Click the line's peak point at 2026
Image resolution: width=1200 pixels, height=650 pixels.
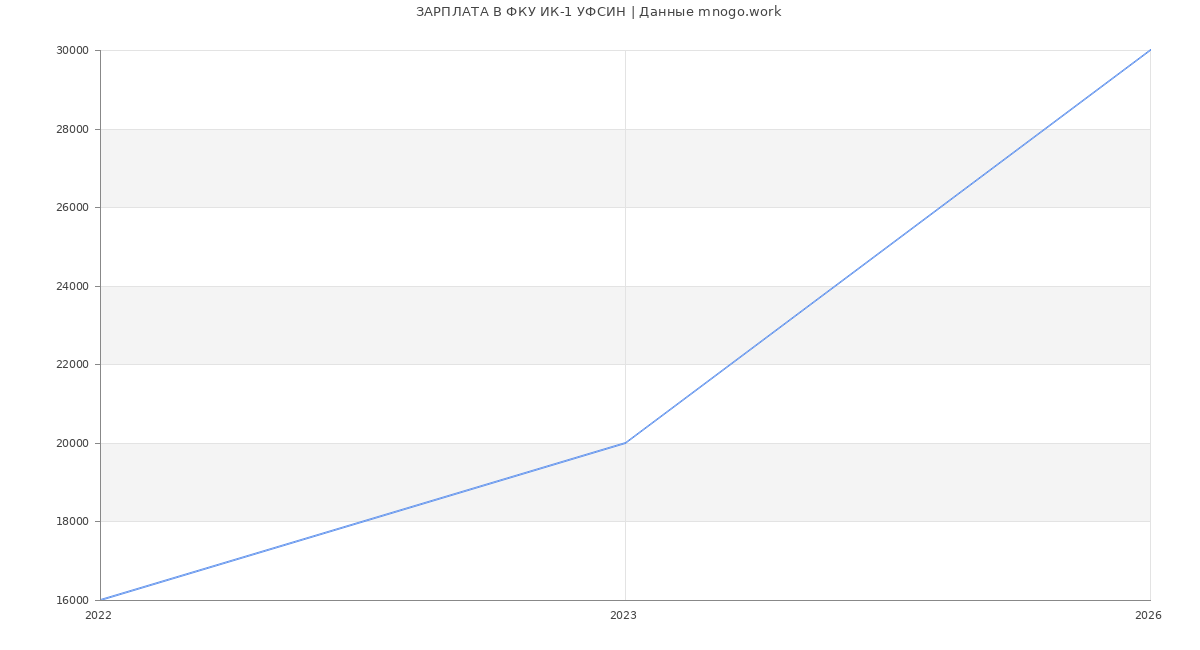click(x=1150, y=50)
